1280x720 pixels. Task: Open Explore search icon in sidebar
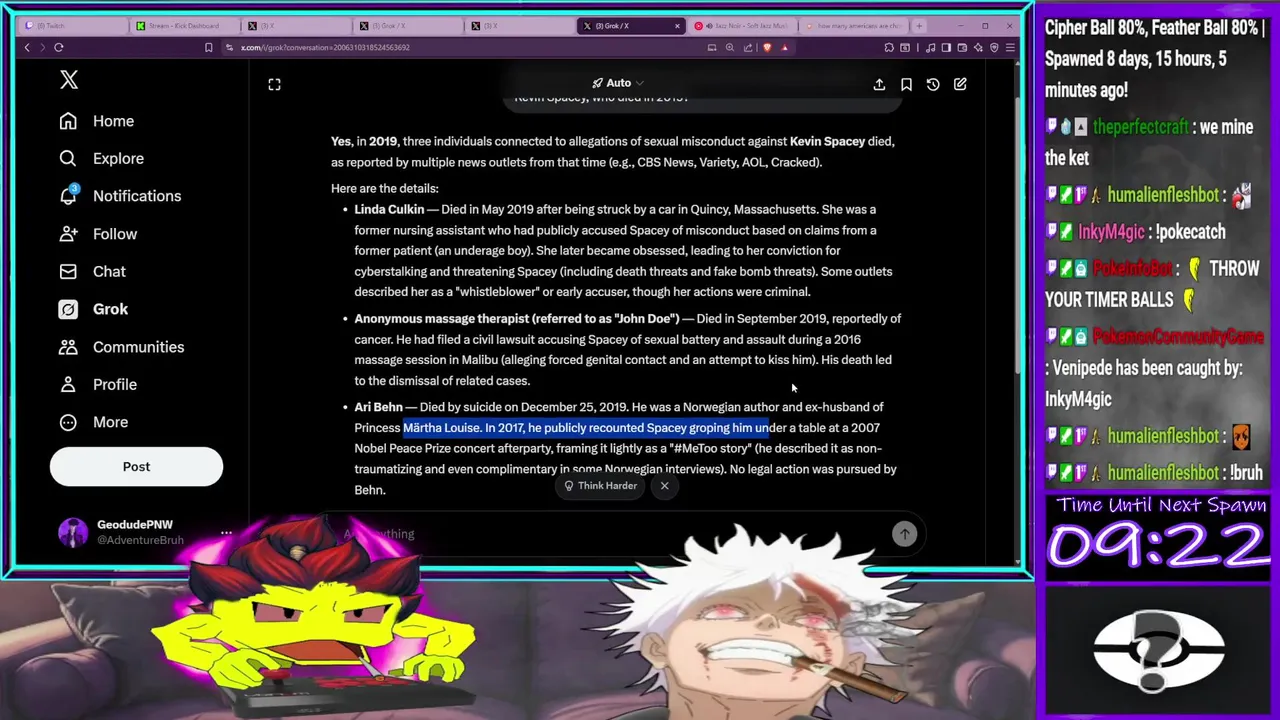(68, 158)
